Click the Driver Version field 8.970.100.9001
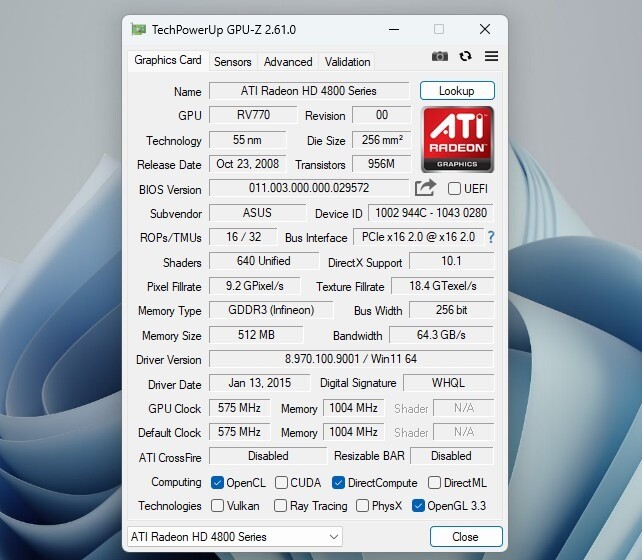Screen dimensions: 642x560 tap(351, 359)
